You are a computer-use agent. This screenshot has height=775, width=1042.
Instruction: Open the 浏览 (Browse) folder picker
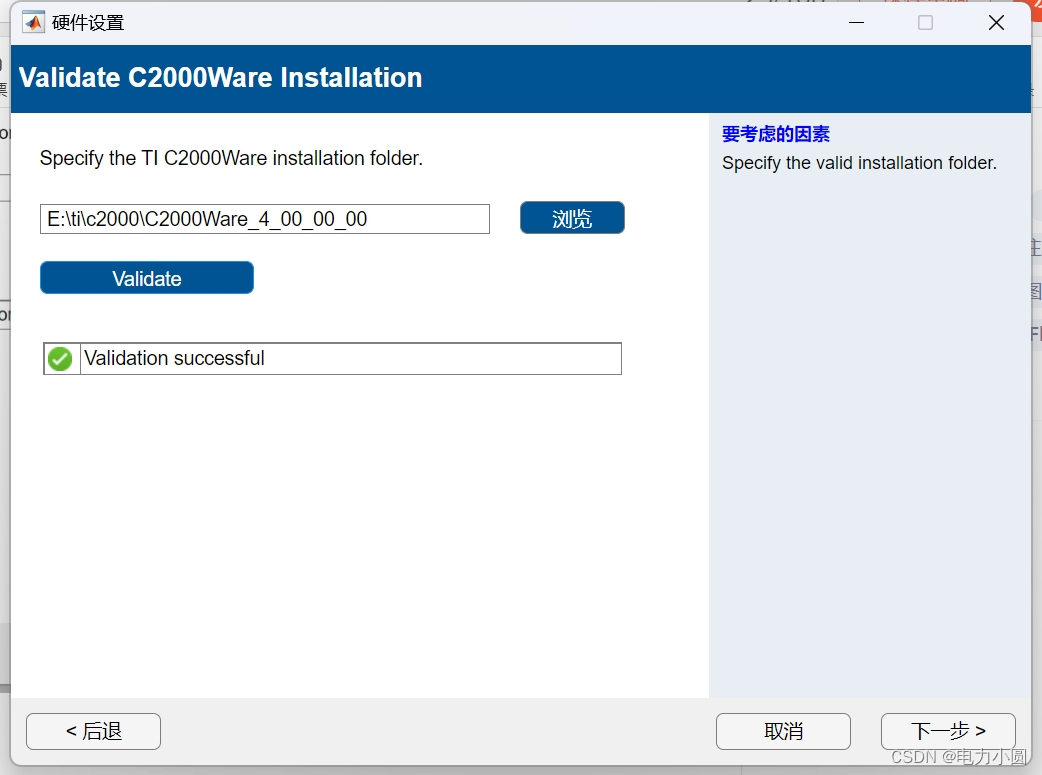pyautogui.click(x=571, y=218)
